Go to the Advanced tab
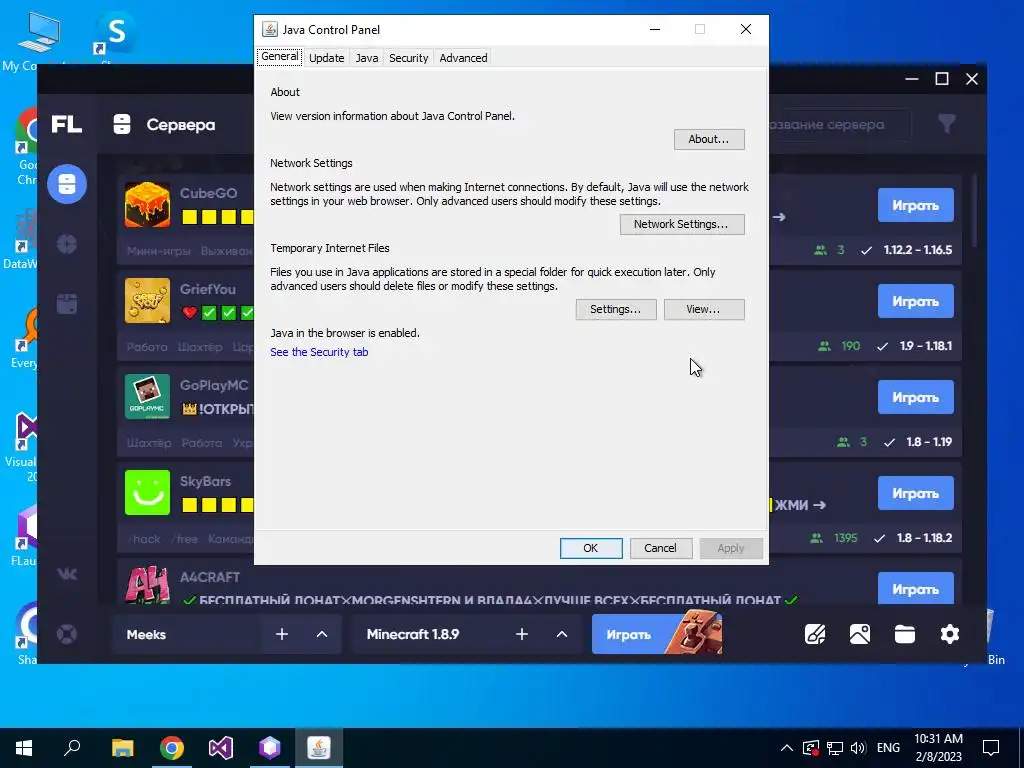 (463, 57)
